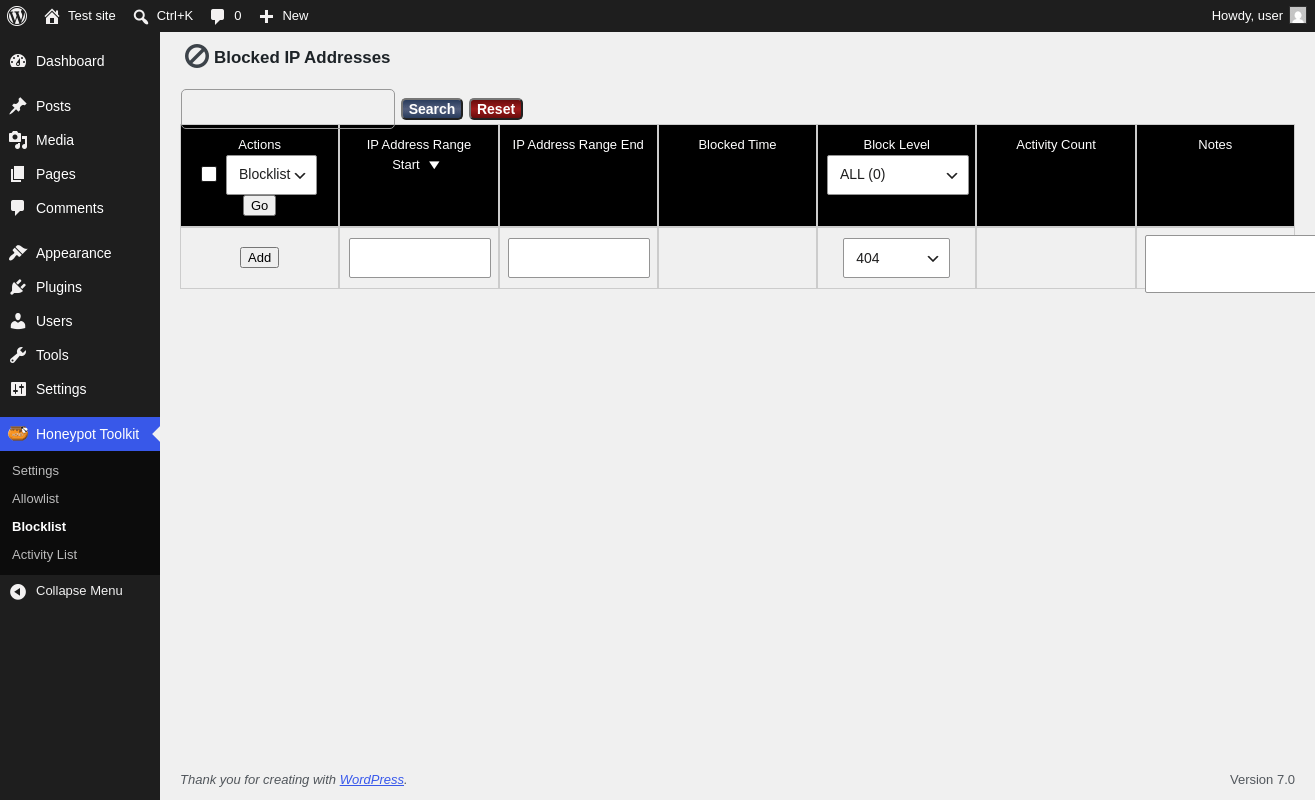Screen dimensions: 1315x800
Task: Expand the ALL (0) block level filter
Action: pyautogui.click(x=898, y=175)
